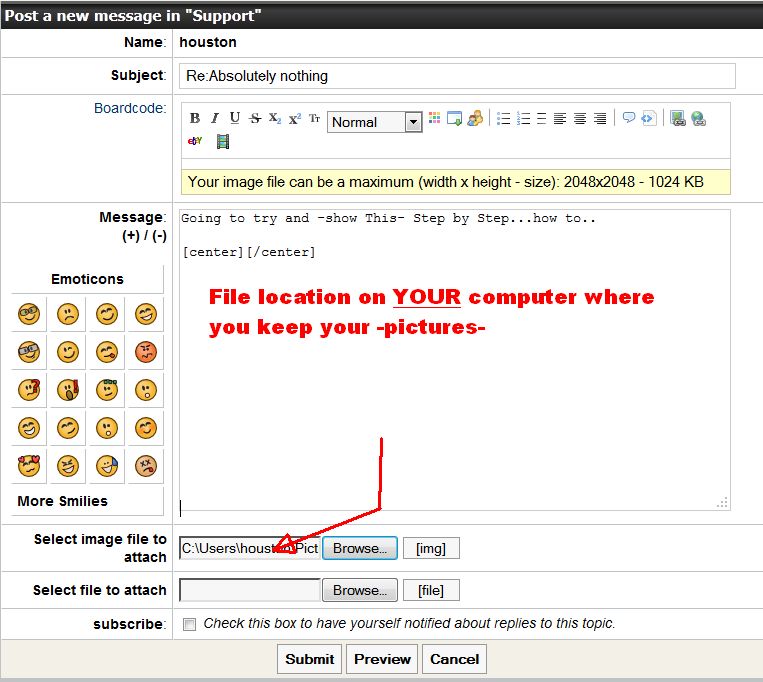Toggle bold formatting in the Boardcode toolbar

coord(195,118)
